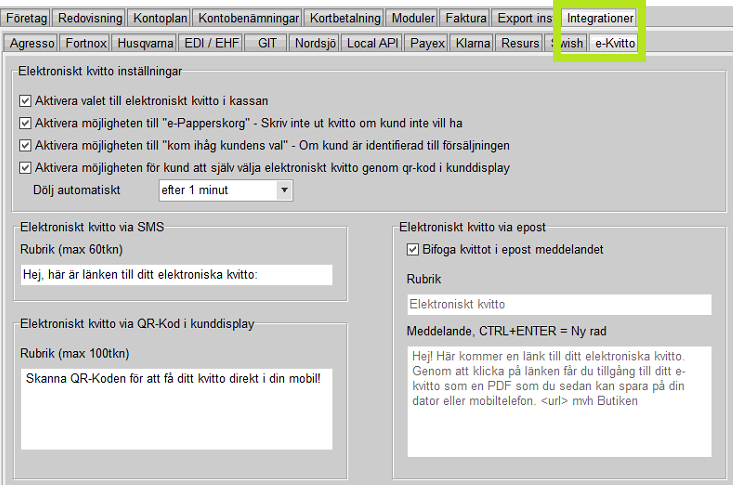The height and width of the screenshot is (485, 733).
Task: Open the Fortnox integration tab
Action: tap(86, 44)
